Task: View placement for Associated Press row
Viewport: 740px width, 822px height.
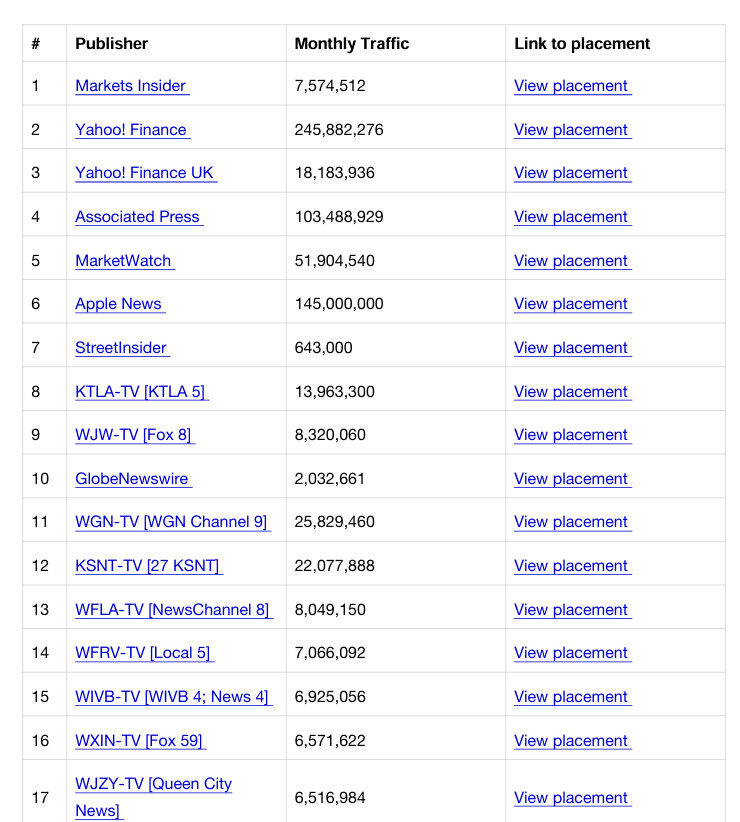Action: tap(572, 217)
